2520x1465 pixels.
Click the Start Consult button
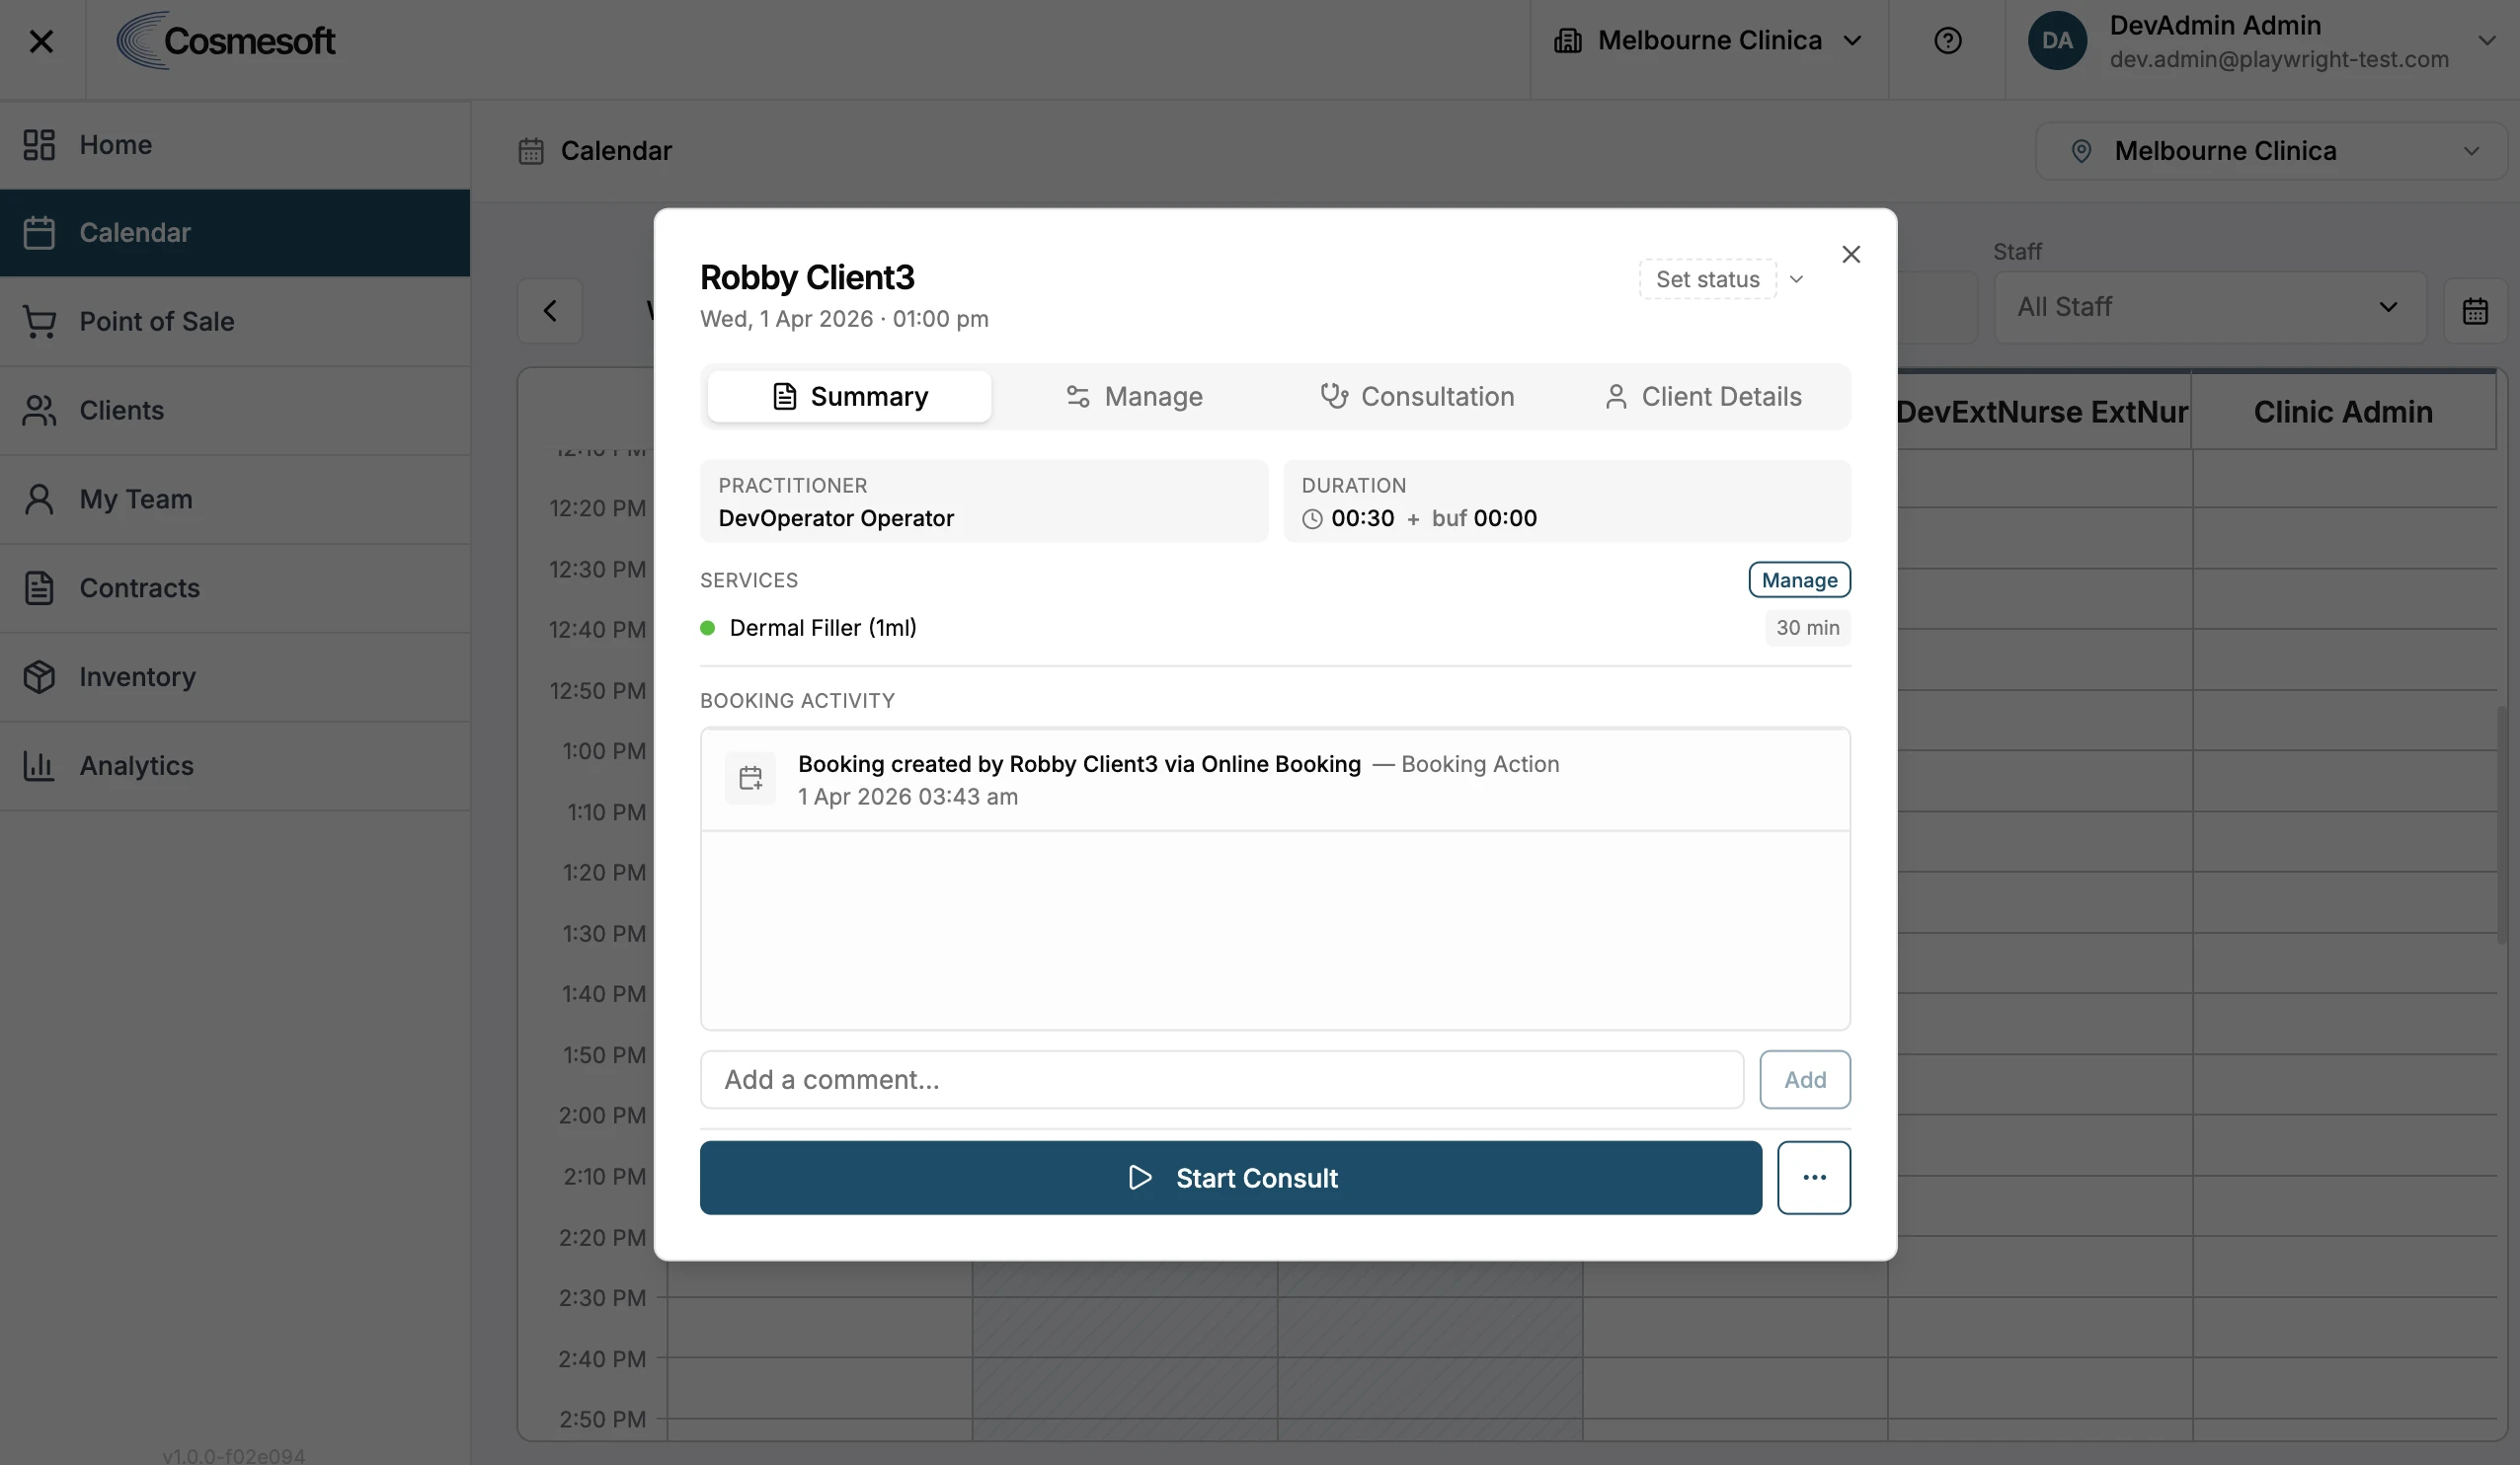click(1230, 1177)
